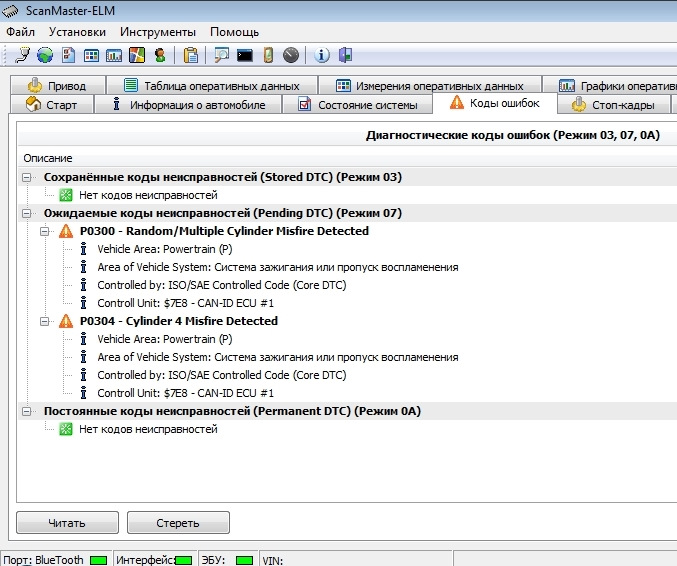Image resolution: width=677 pixels, height=566 pixels.
Task: Click warning triangle icon beside P0300
Action: (x=66, y=231)
